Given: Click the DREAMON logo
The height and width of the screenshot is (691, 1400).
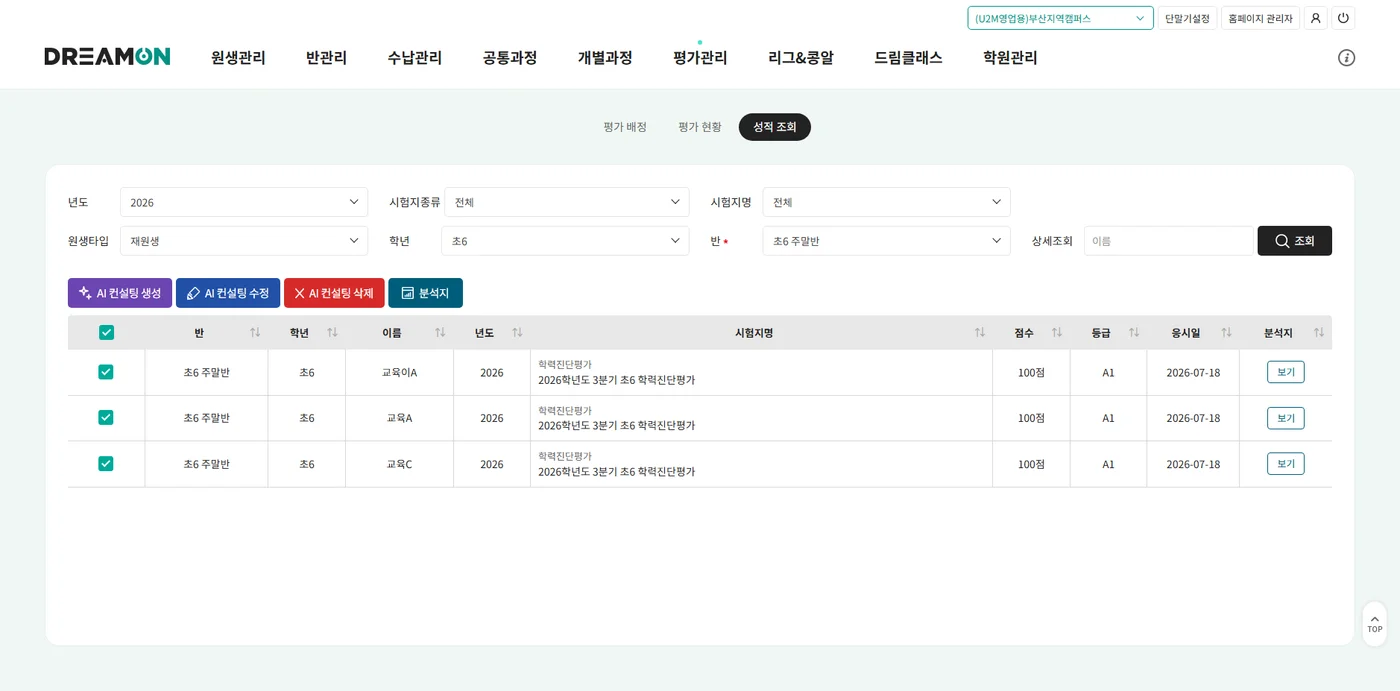Looking at the screenshot, I should click(x=107, y=57).
